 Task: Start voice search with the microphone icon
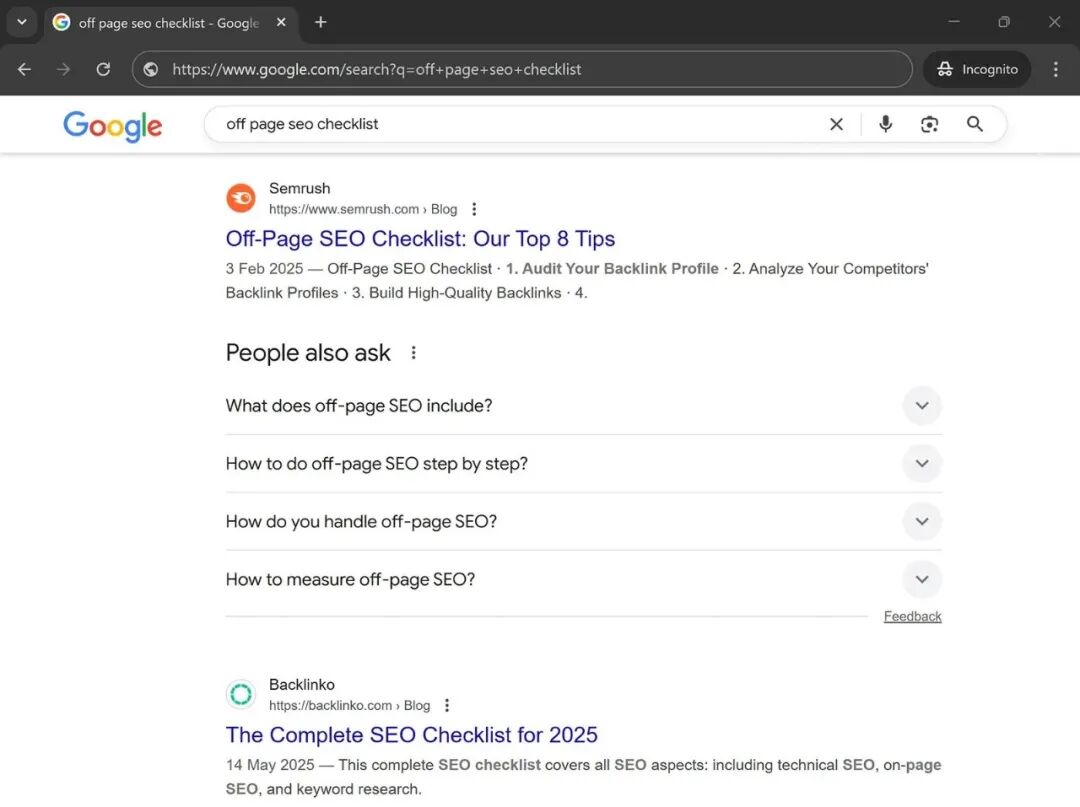click(886, 124)
